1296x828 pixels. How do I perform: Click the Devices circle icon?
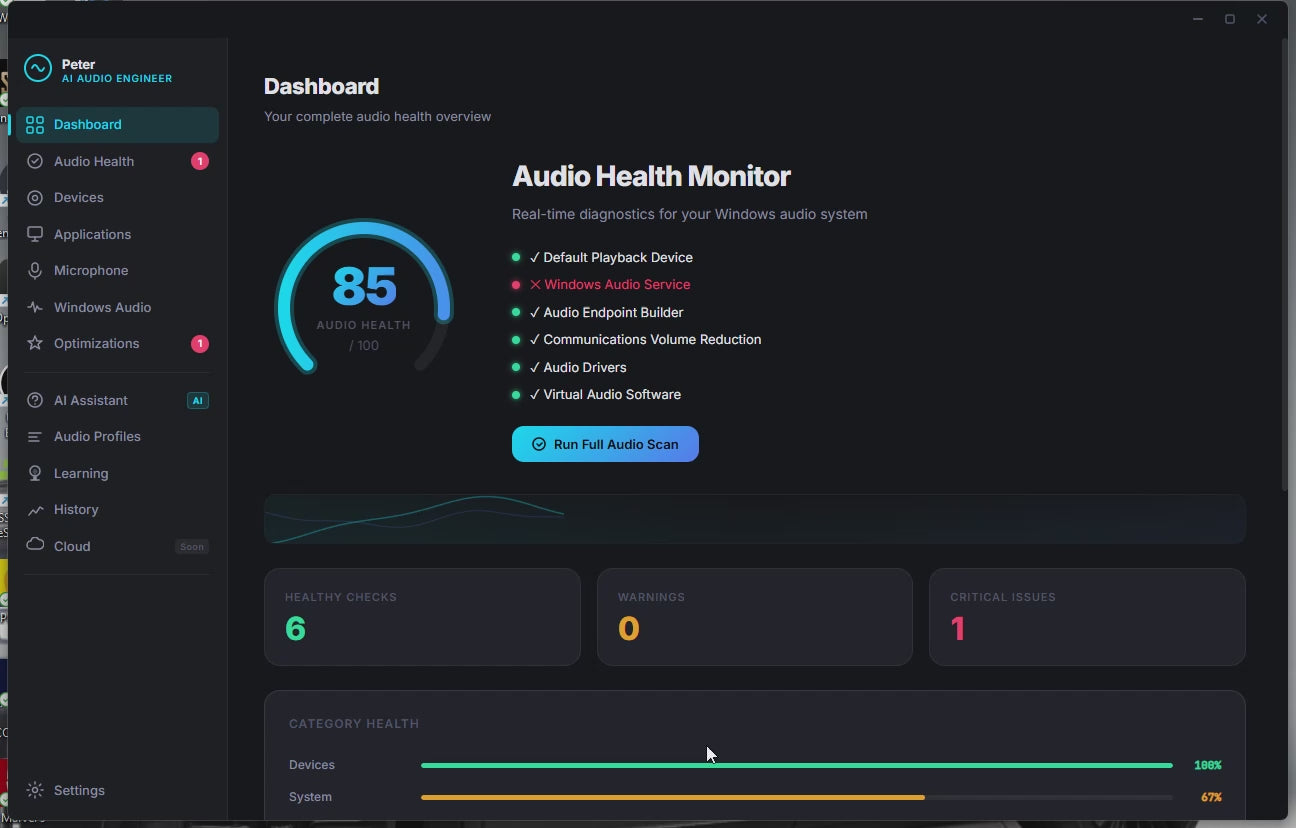35,198
